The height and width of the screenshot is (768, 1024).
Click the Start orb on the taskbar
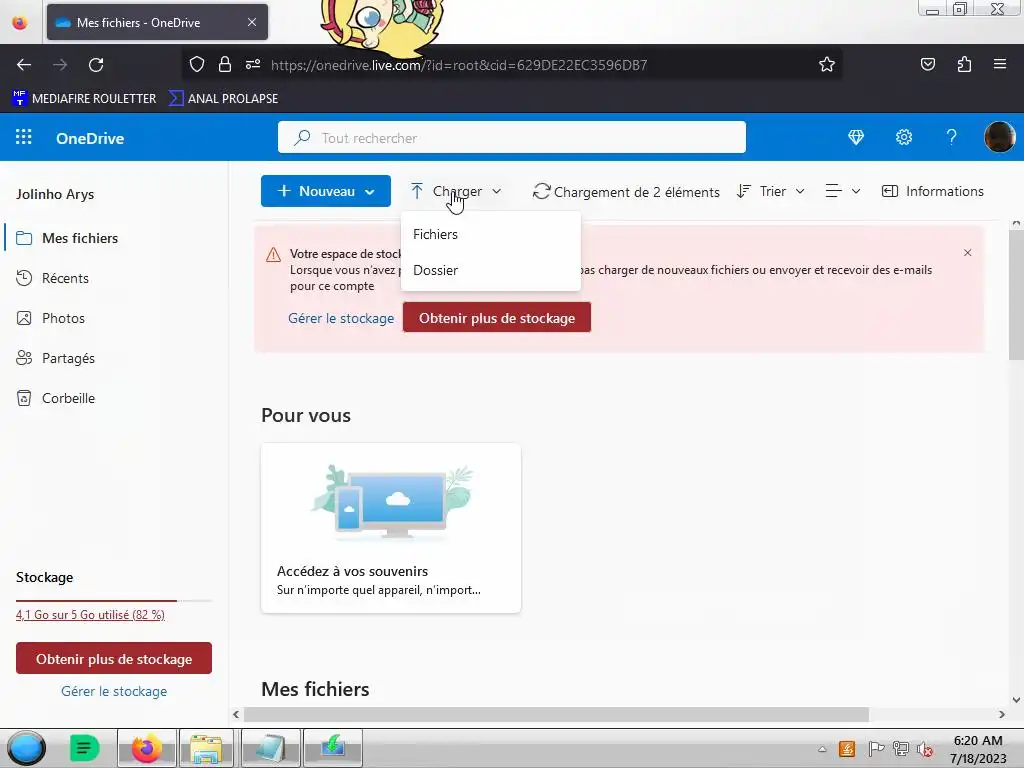(26, 748)
